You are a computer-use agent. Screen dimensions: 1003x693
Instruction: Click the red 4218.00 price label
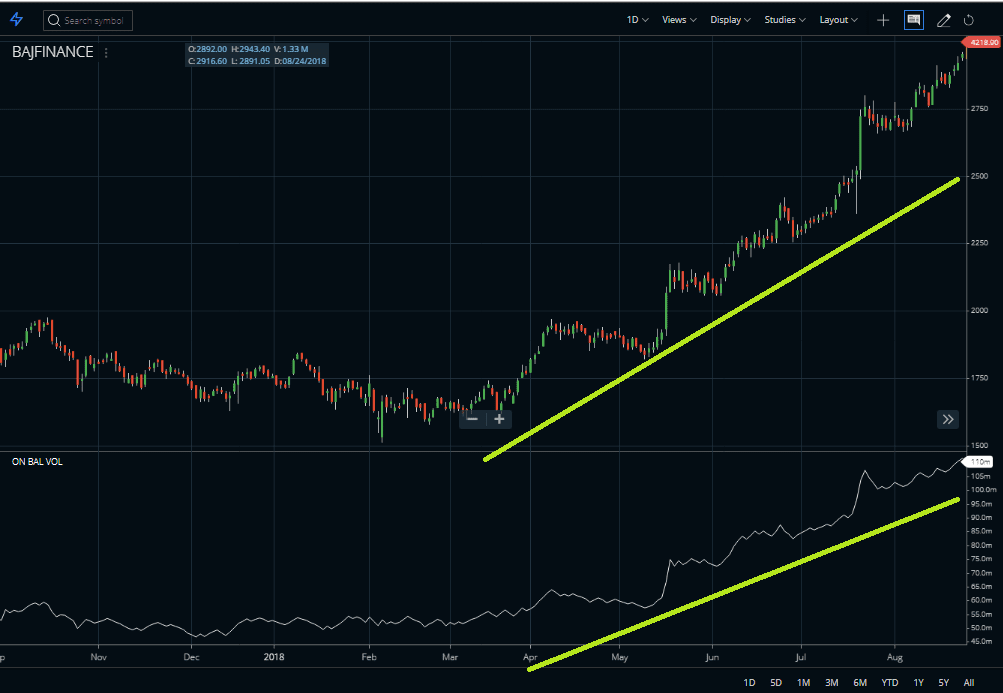983,42
